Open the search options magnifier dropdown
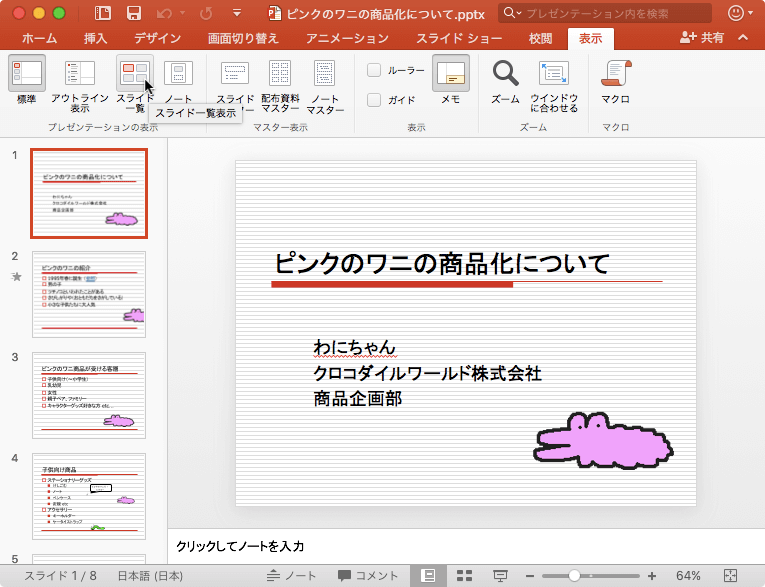Image resolution: width=765 pixels, height=587 pixels. click(512, 13)
